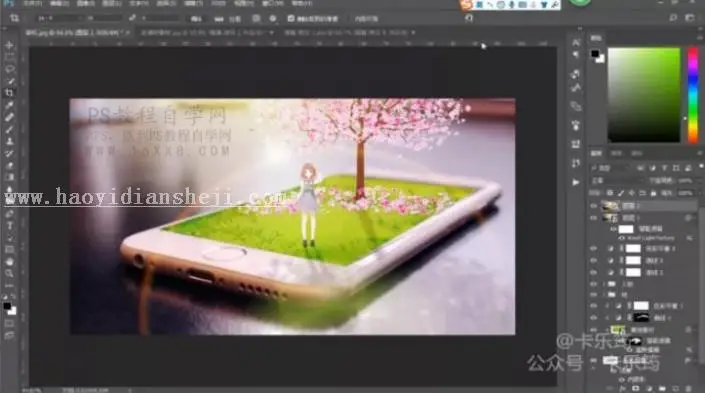
Task: Click the search icon at top right
Action: [x=673, y=18]
